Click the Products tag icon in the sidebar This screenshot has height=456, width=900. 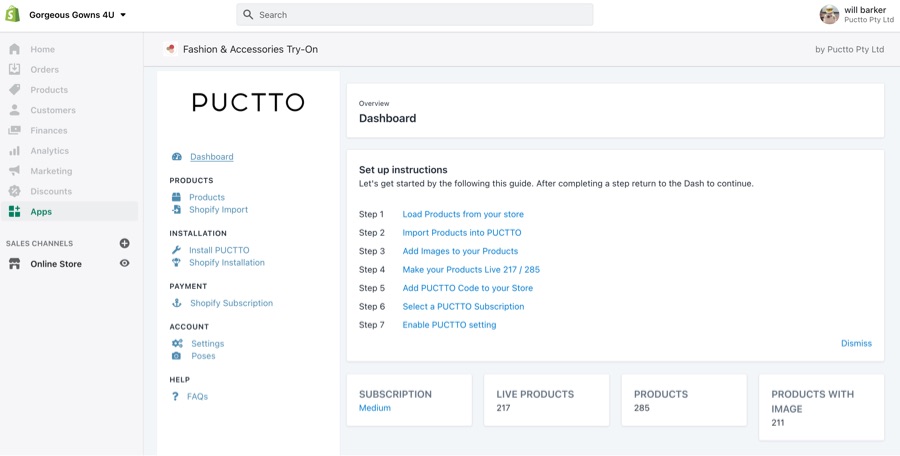(15, 90)
